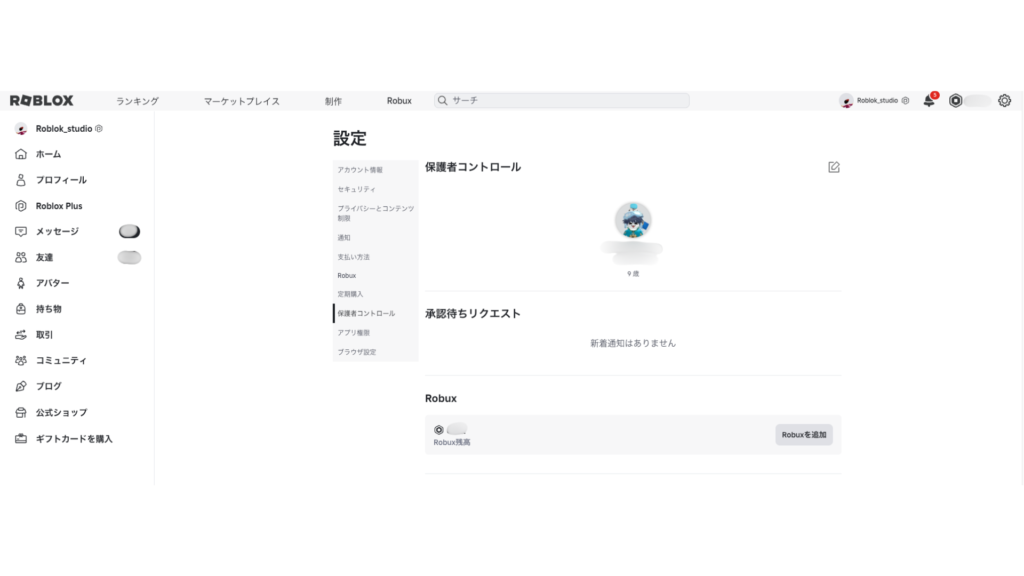Image resolution: width=1024 pixels, height=576 pixels.
Task: Open メッセージ in the sidebar
Action: pos(46,231)
